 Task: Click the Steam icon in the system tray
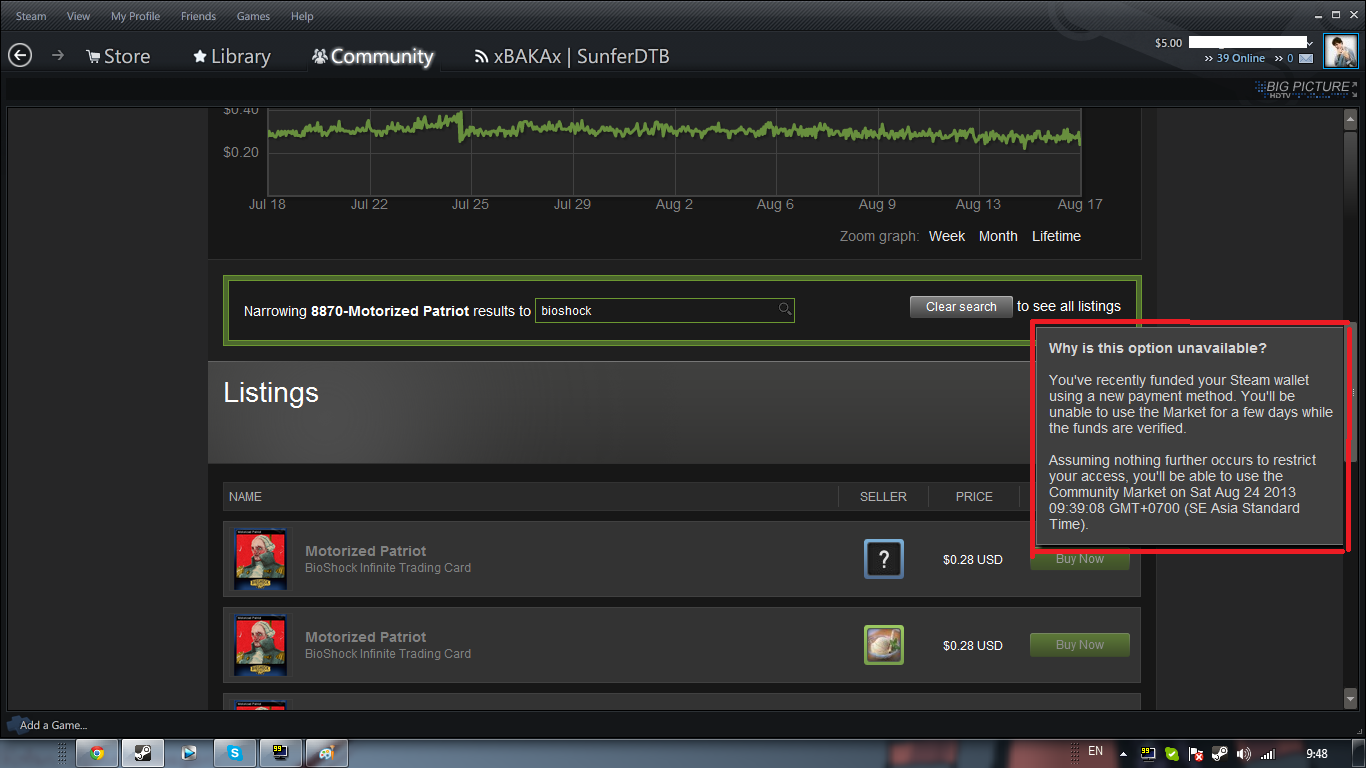(1220, 754)
